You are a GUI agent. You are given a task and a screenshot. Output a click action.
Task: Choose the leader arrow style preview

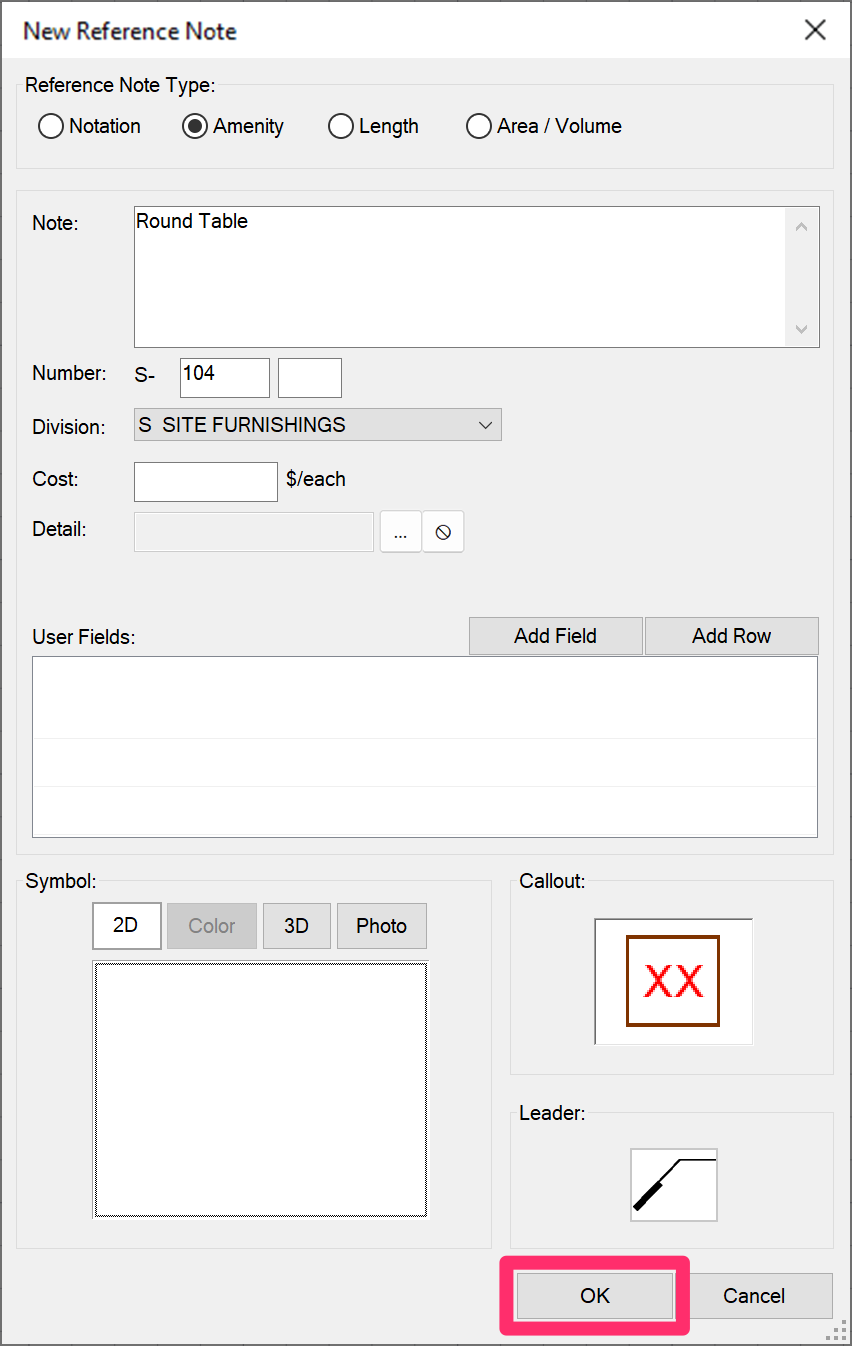click(x=674, y=1185)
